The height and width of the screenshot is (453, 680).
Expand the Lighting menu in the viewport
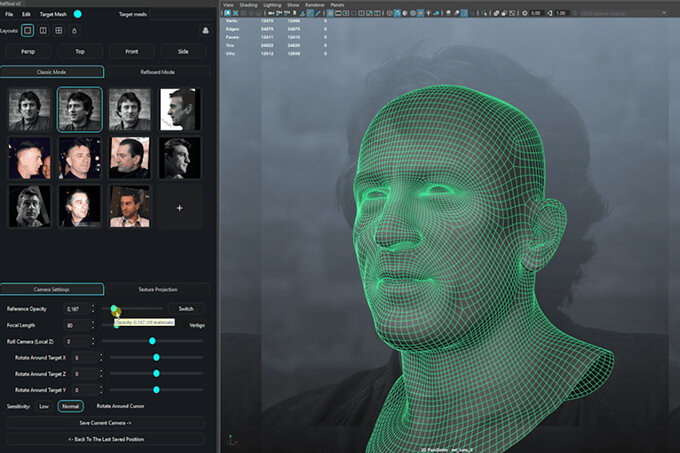click(x=271, y=5)
